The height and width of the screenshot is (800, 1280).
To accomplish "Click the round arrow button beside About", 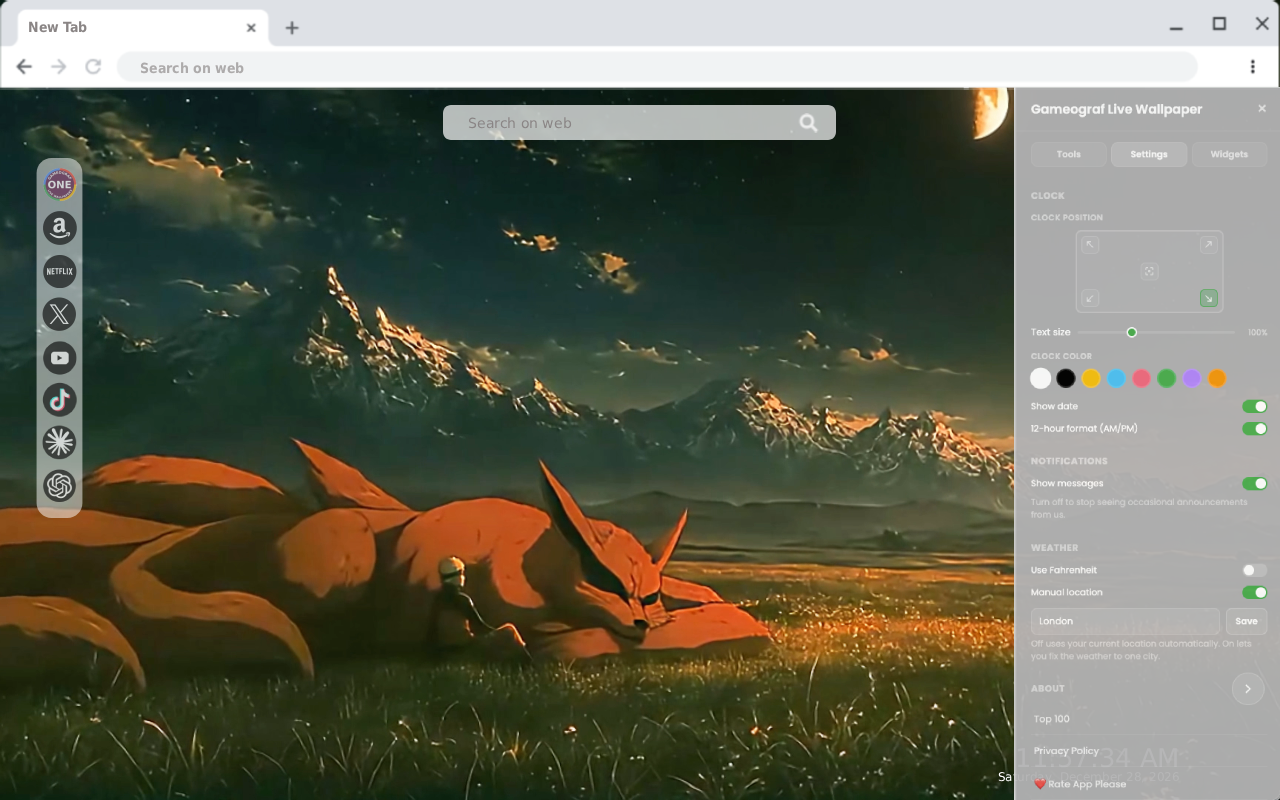I will [1248, 688].
